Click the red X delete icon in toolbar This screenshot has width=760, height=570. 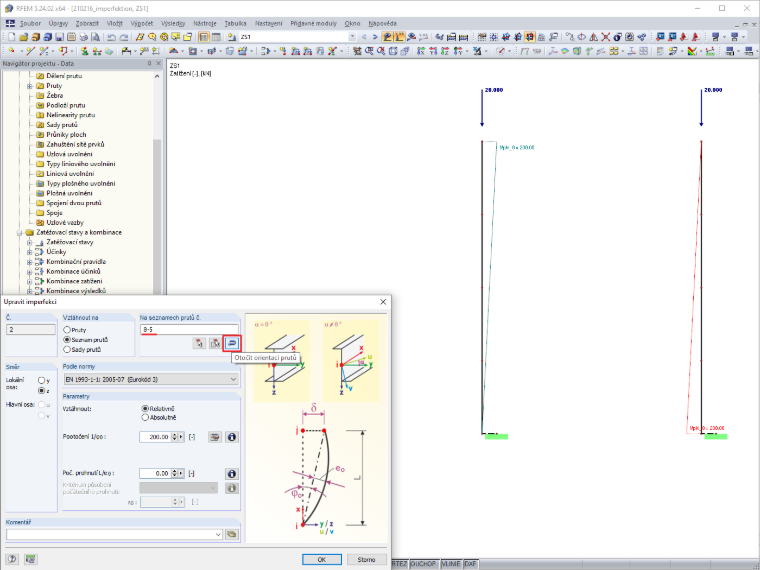tap(605, 37)
